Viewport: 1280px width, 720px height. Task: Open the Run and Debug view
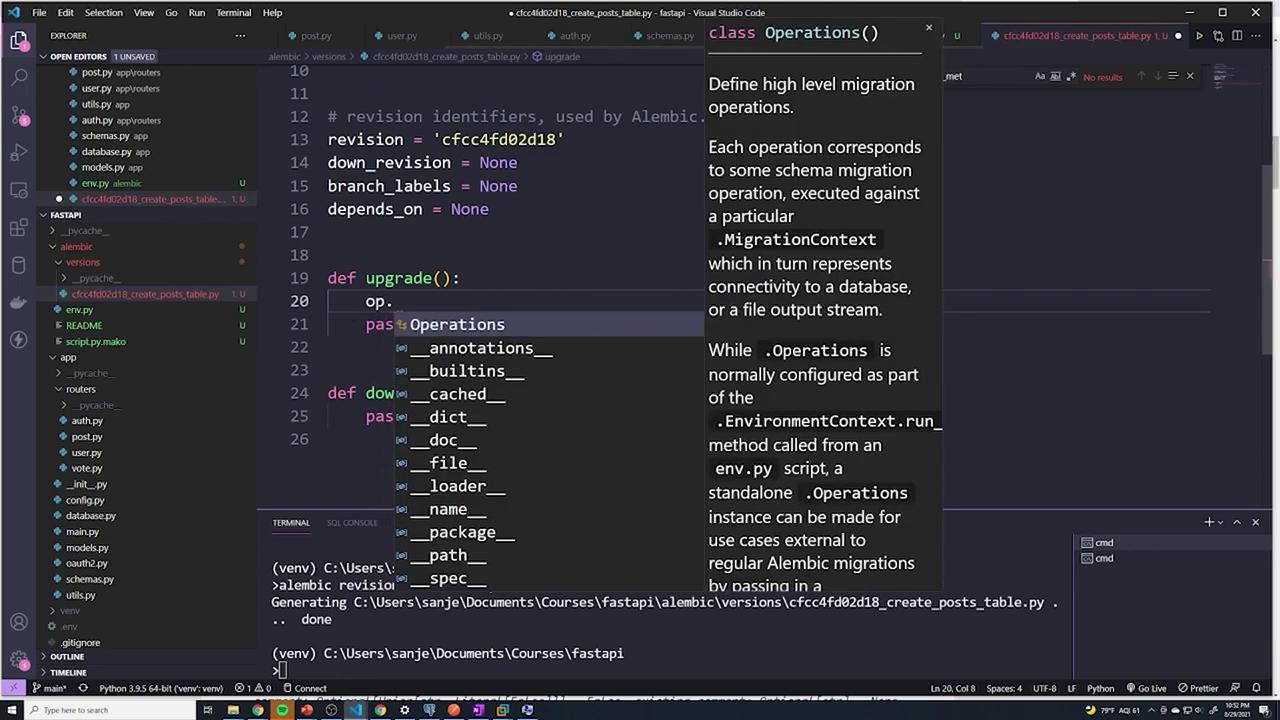19,152
